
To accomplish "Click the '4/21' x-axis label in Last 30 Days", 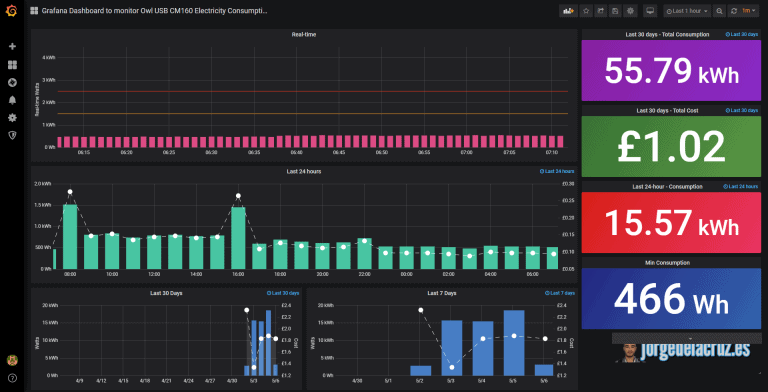I will click(x=167, y=381).
